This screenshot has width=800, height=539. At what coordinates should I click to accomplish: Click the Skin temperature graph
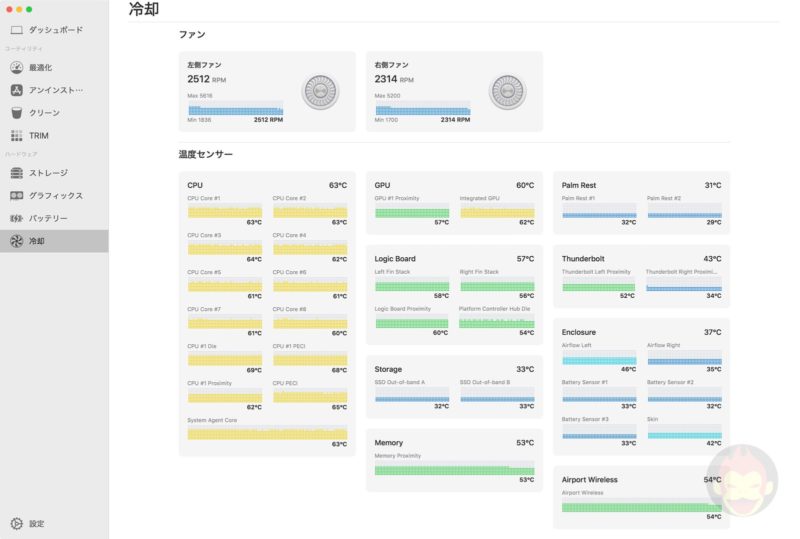[x=684, y=432]
